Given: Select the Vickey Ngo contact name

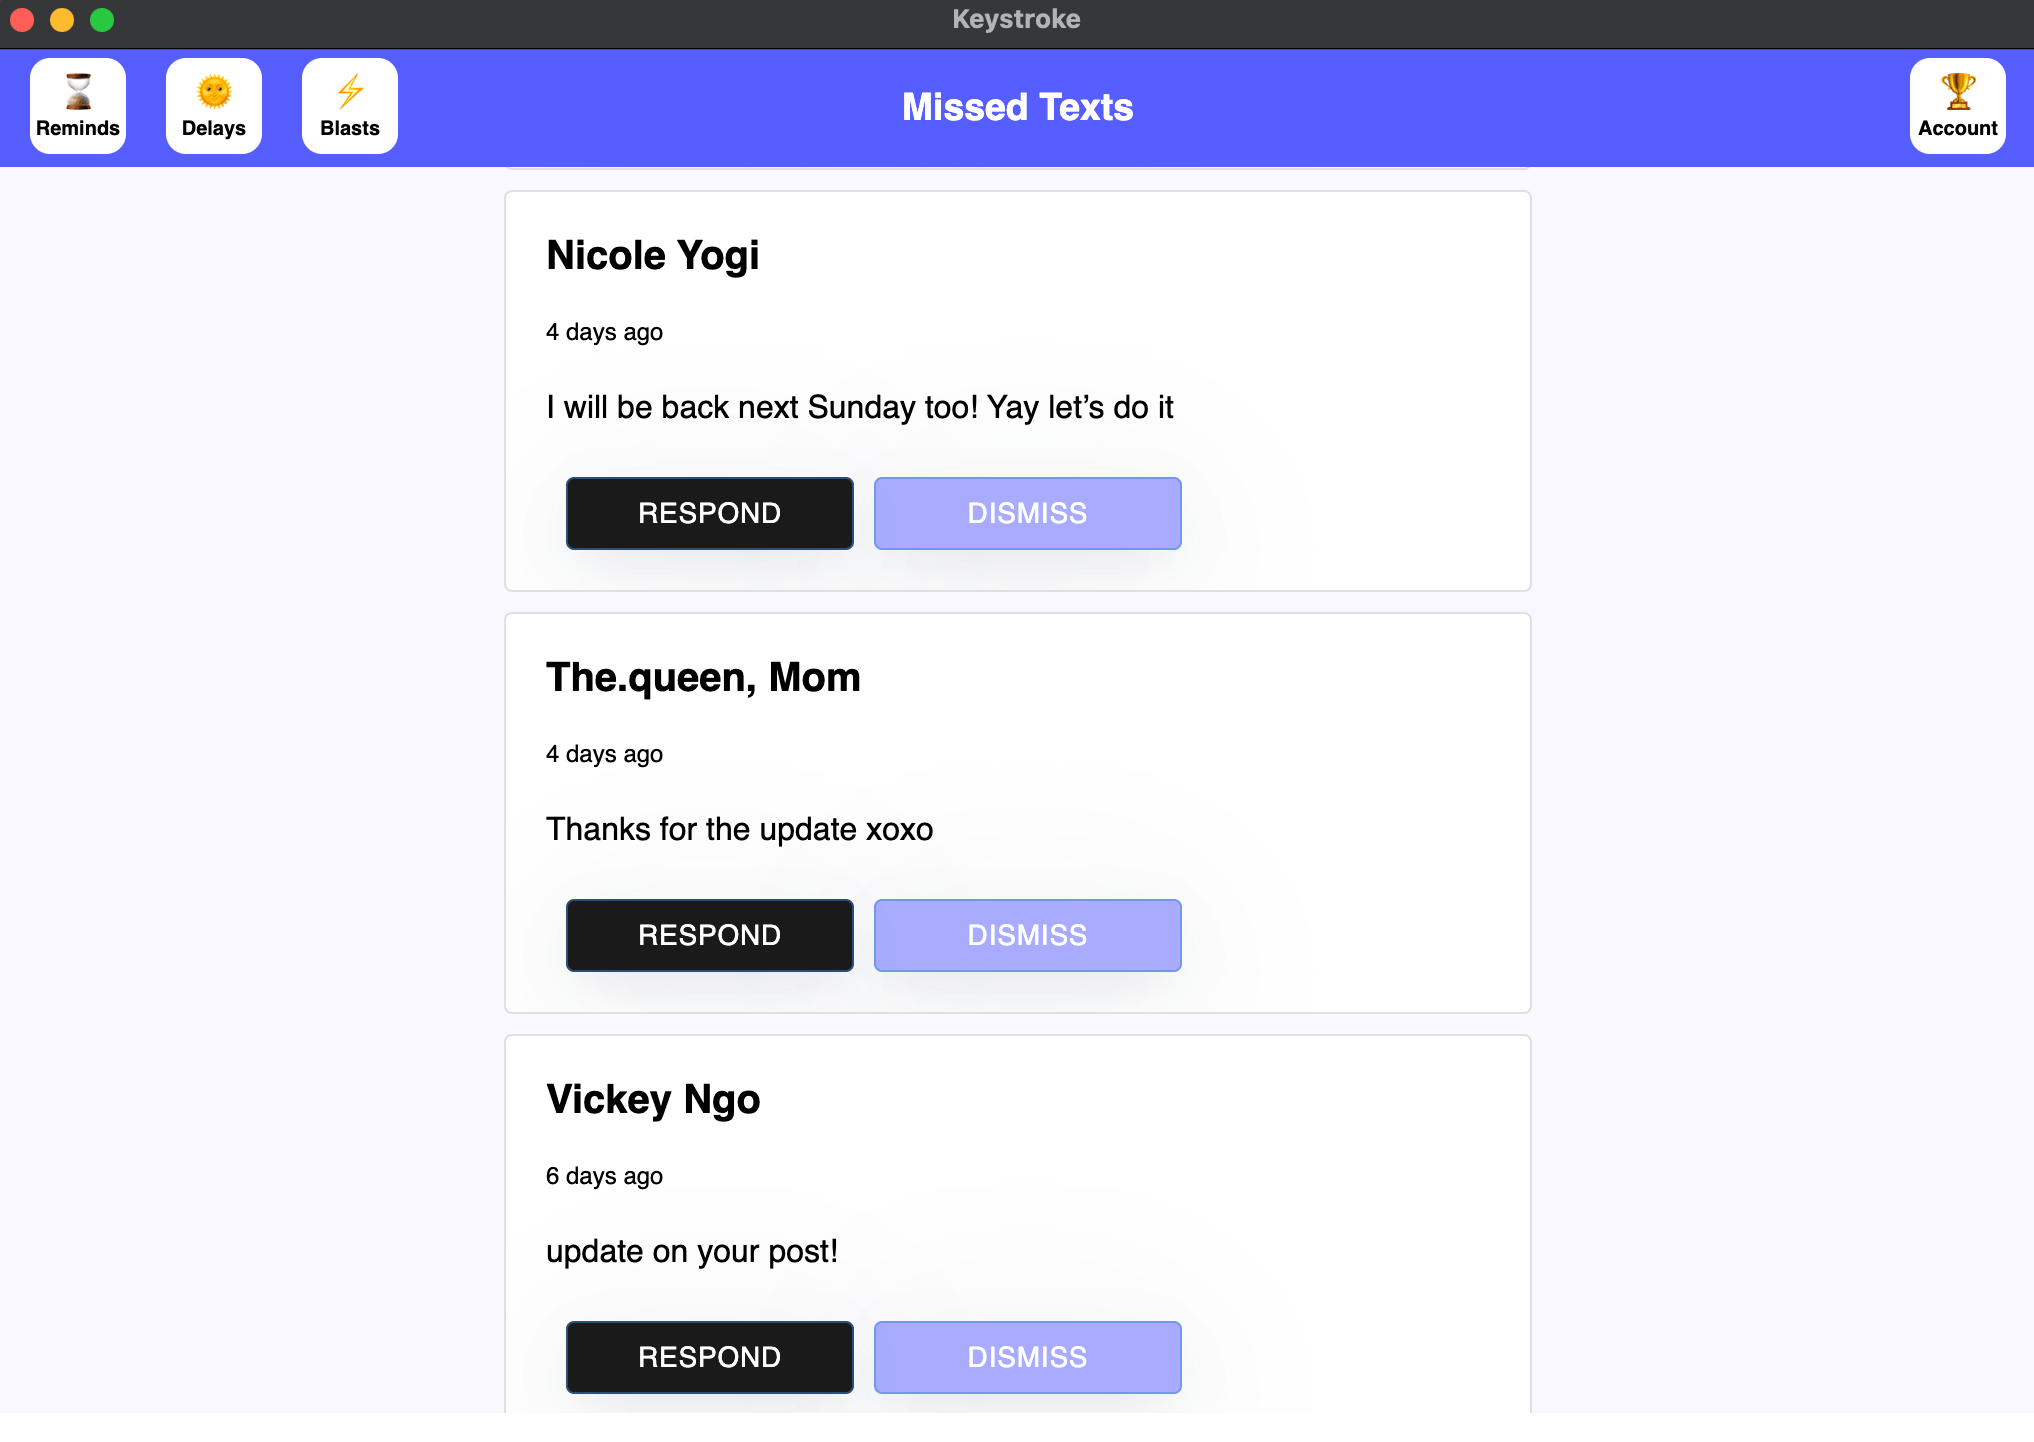Looking at the screenshot, I should pos(653,1099).
